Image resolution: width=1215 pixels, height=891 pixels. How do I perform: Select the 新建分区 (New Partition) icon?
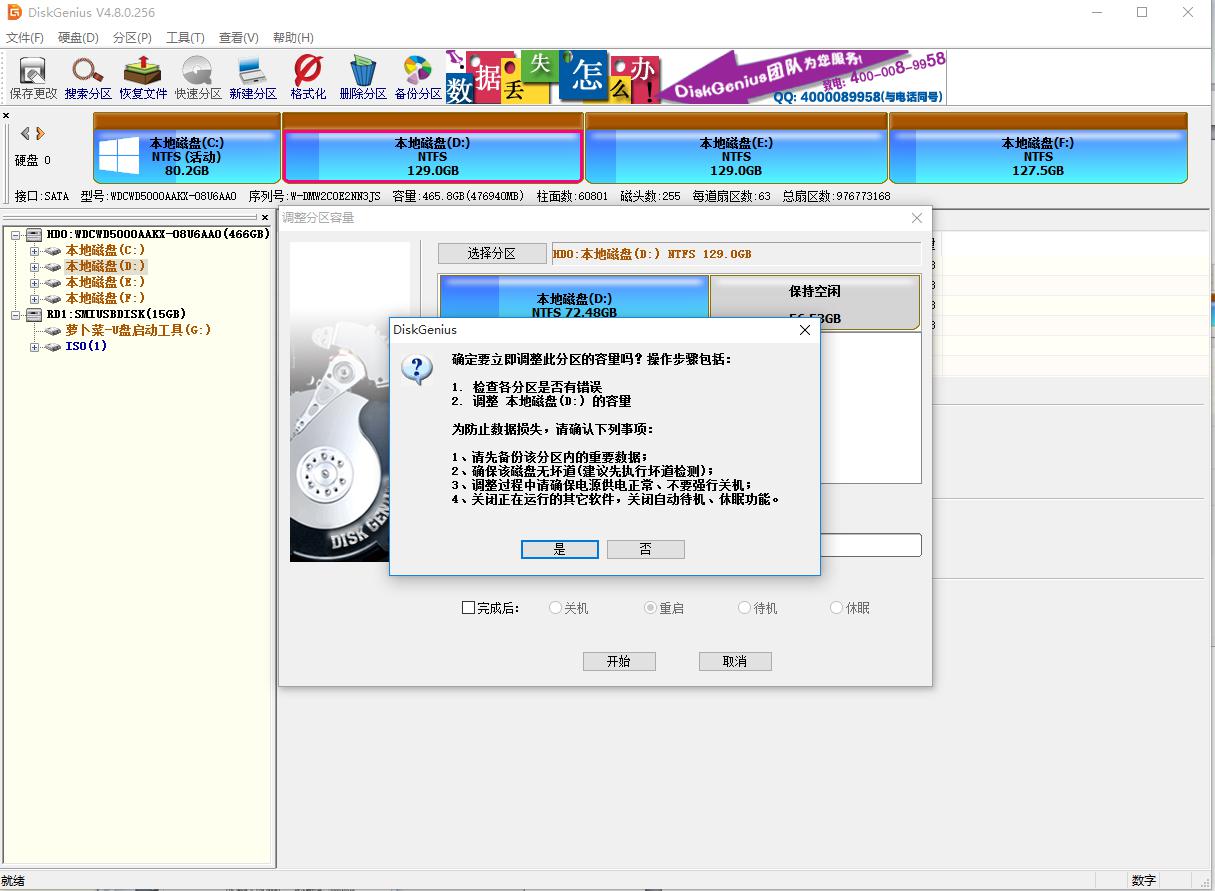click(252, 77)
